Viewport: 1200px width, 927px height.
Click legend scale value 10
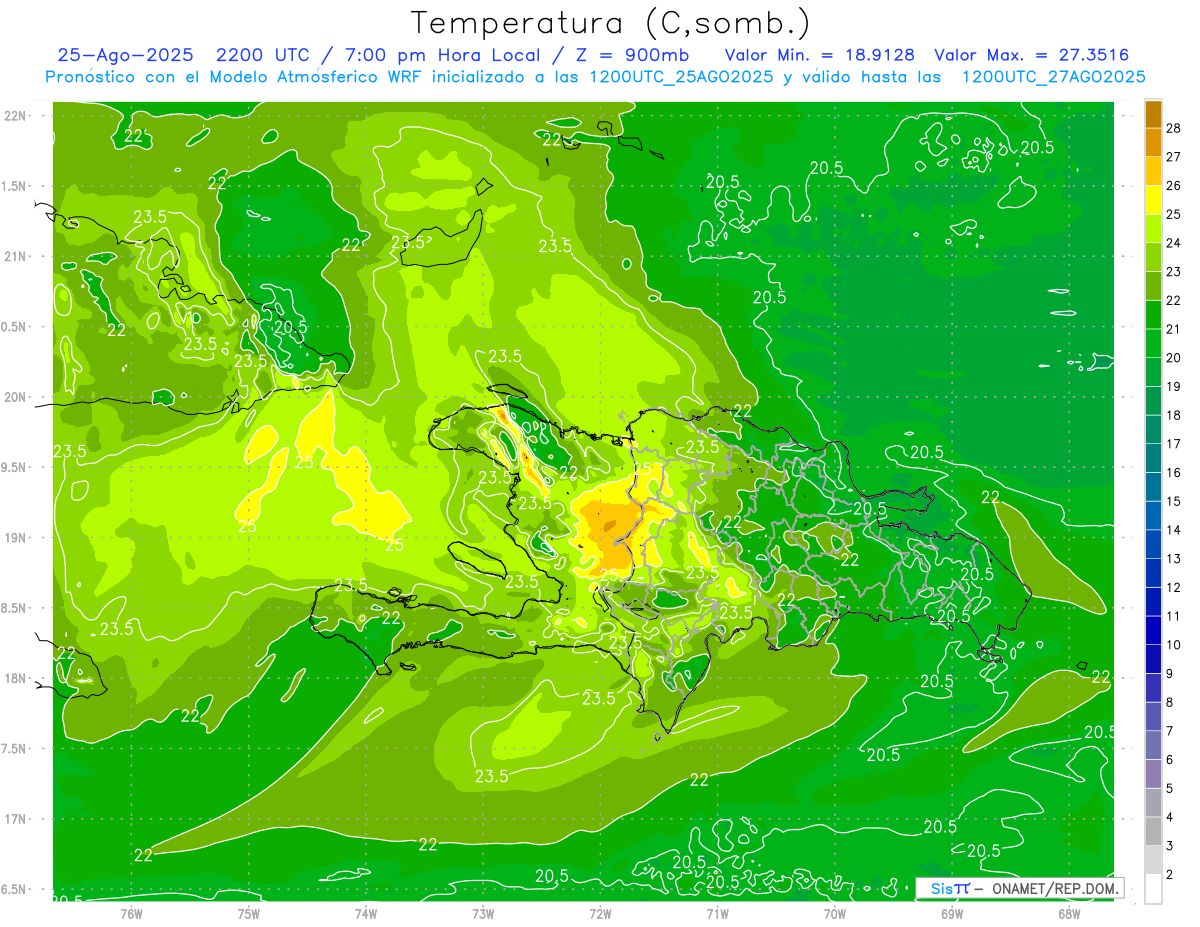point(1174,645)
